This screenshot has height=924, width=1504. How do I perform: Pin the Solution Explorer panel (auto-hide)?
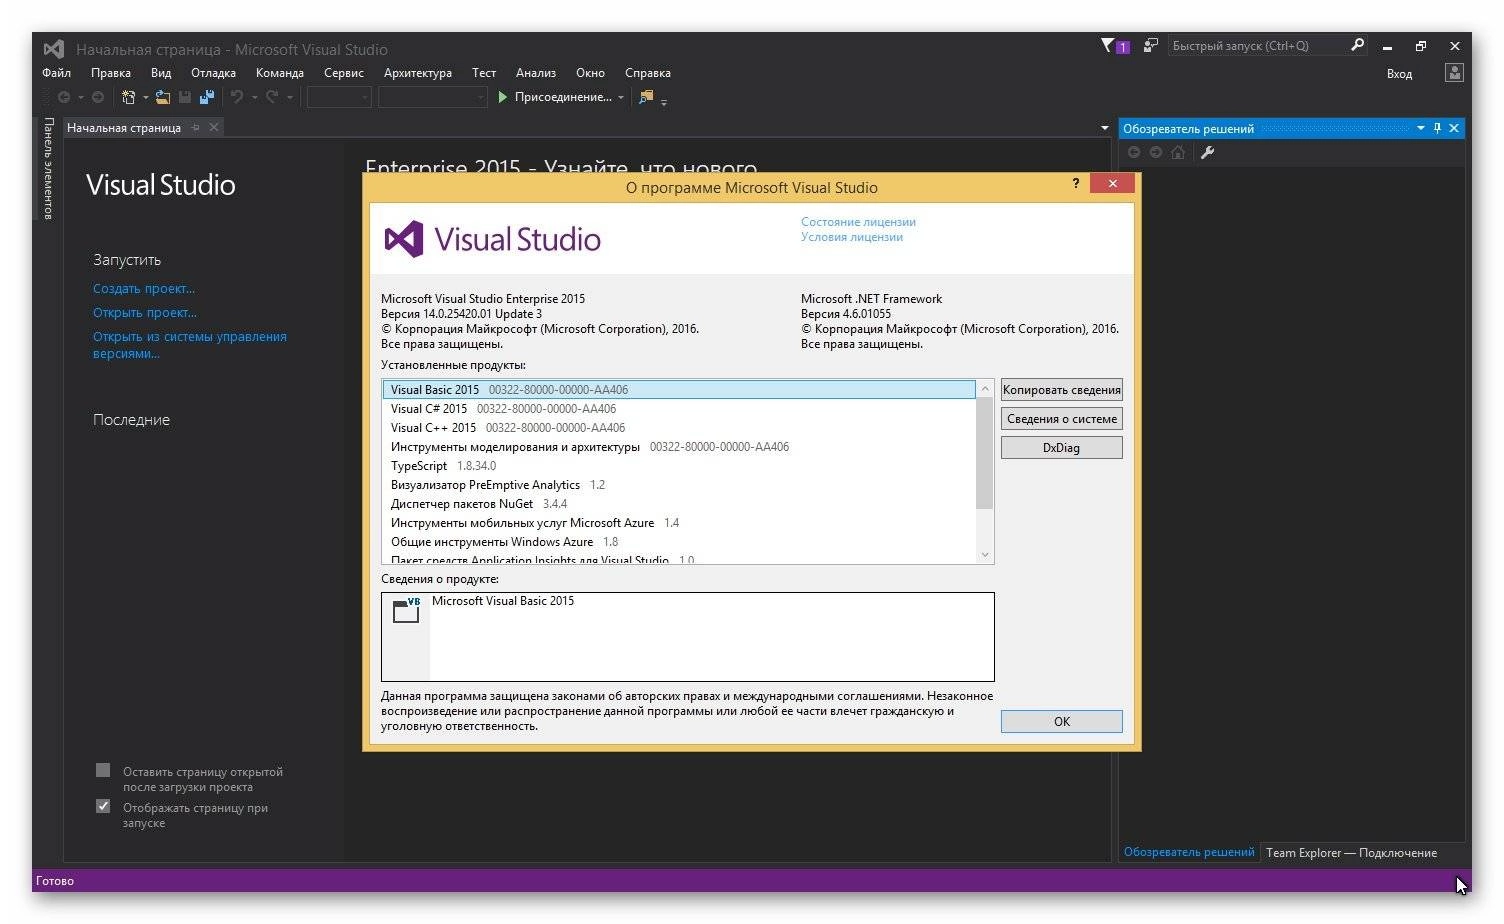1437,128
